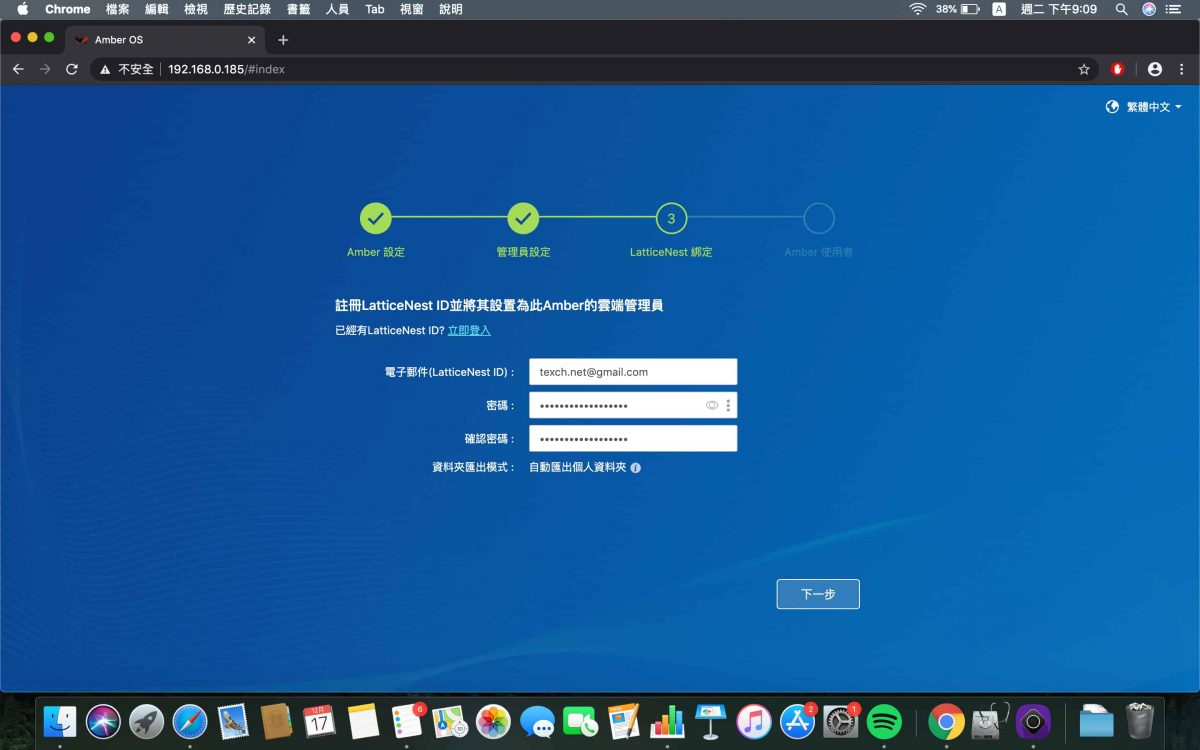Open Siri from the Dock
This screenshot has width=1200, height=750.
(x=103, y=721)
